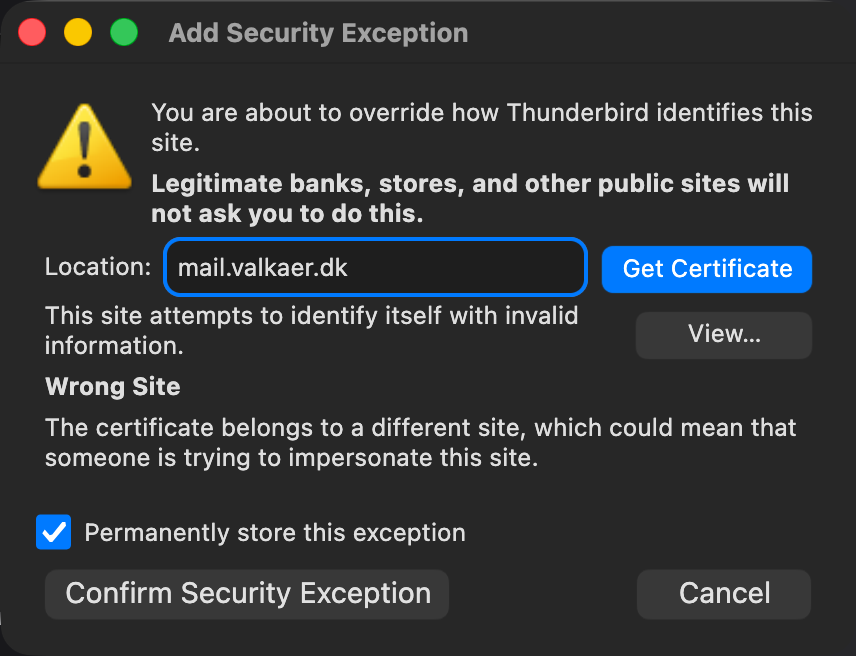Click the bold Legitimate banks warning text
The width and height of the screenshot is (856, 656).
click(470, 198)
